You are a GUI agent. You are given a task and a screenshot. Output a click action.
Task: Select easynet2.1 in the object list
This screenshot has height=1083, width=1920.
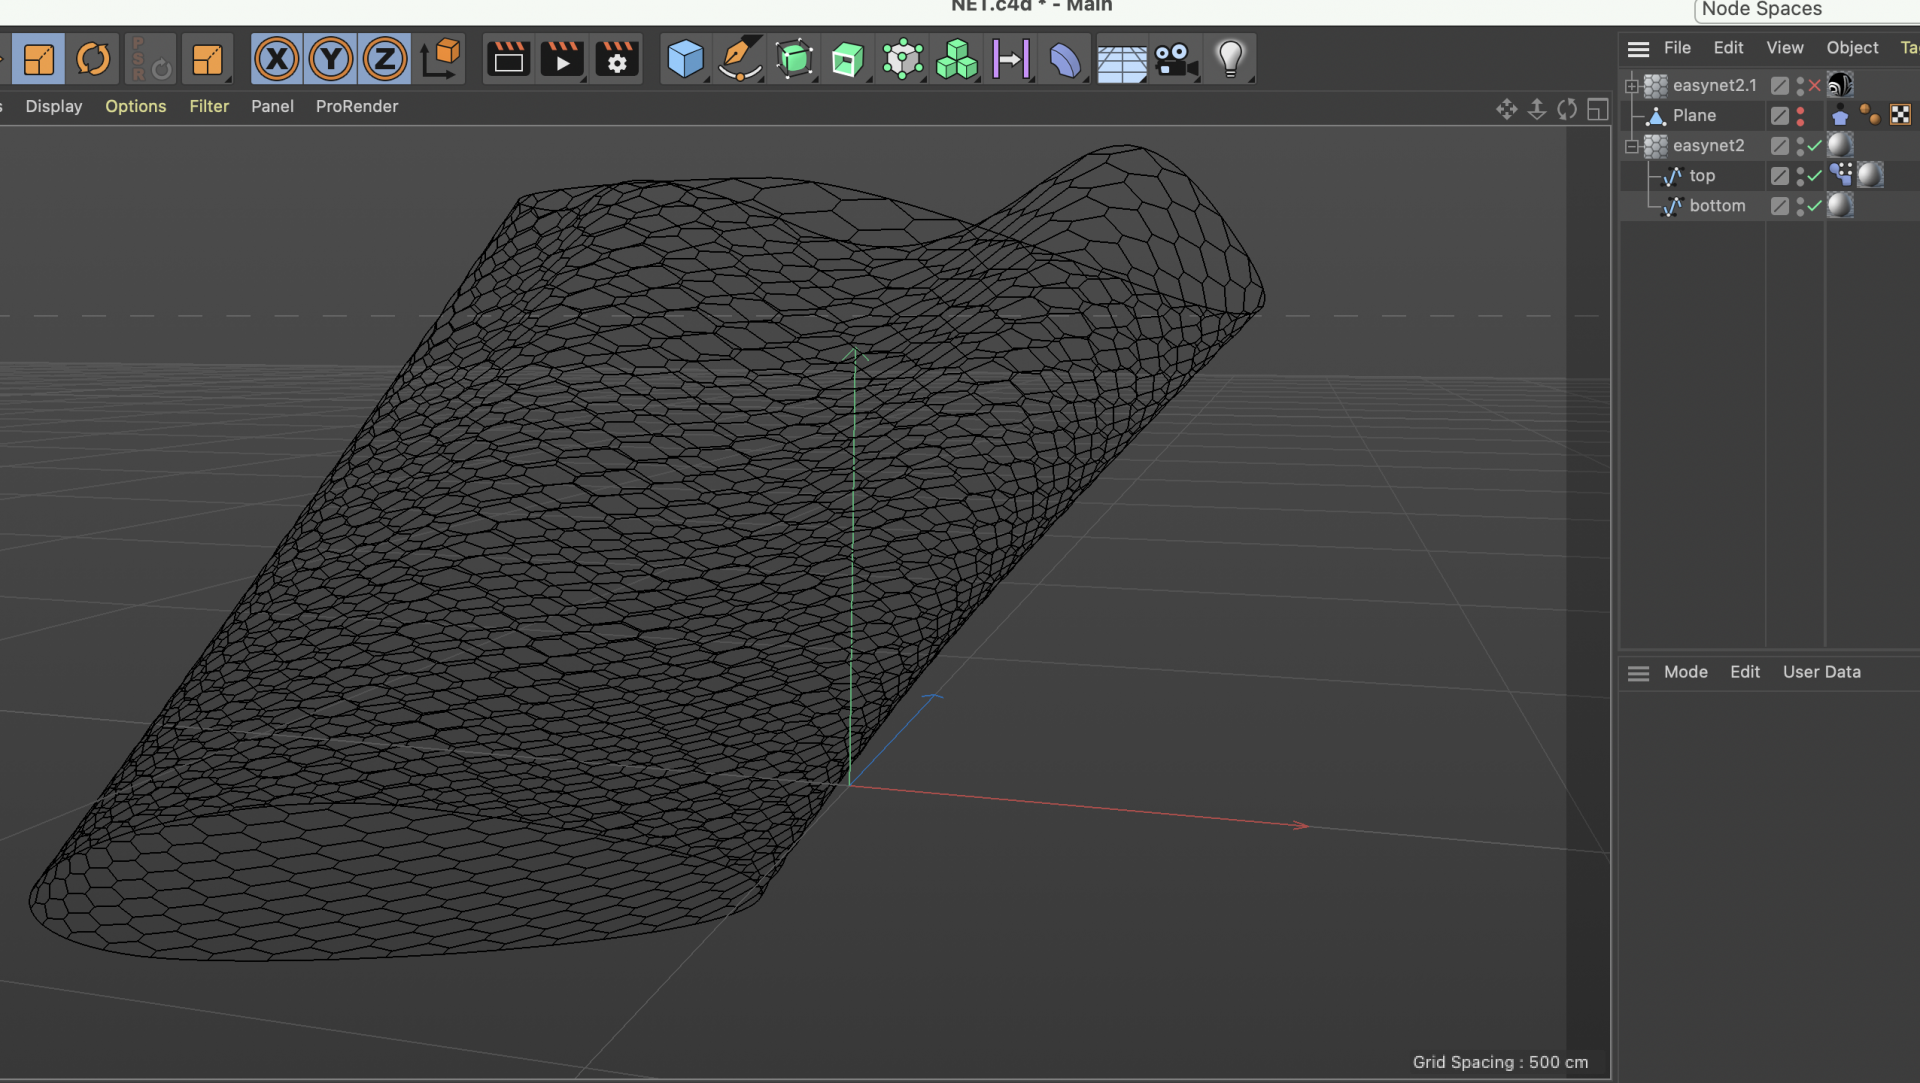(x=1714, y=84)
